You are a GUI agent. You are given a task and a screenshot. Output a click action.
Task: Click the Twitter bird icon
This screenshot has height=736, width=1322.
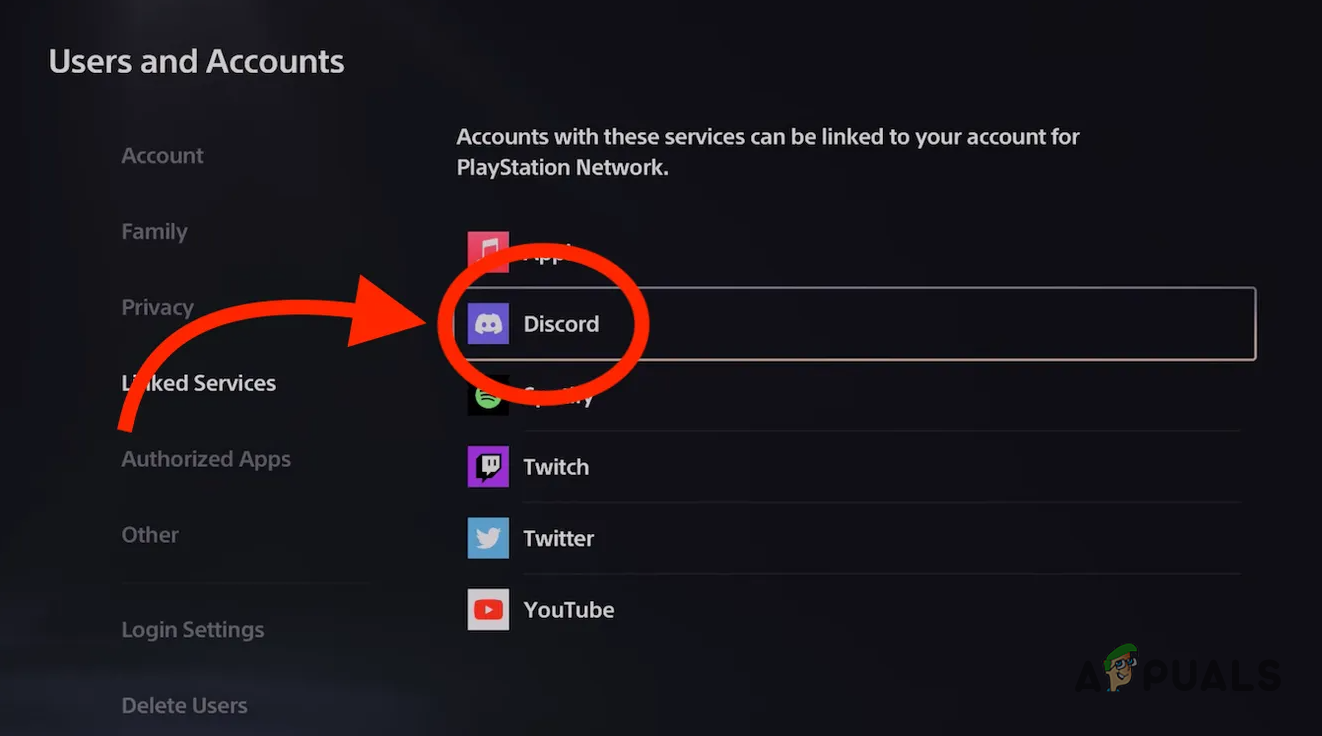487,538
